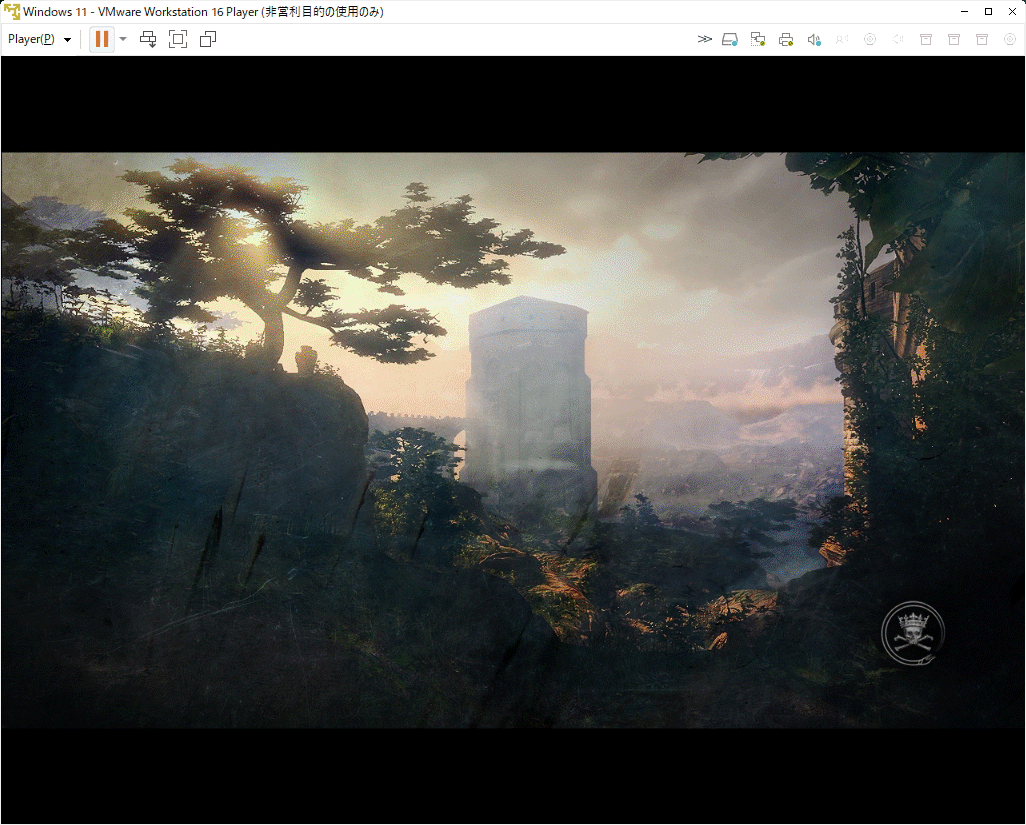Open the hard disk device icon

pos(730,39)
